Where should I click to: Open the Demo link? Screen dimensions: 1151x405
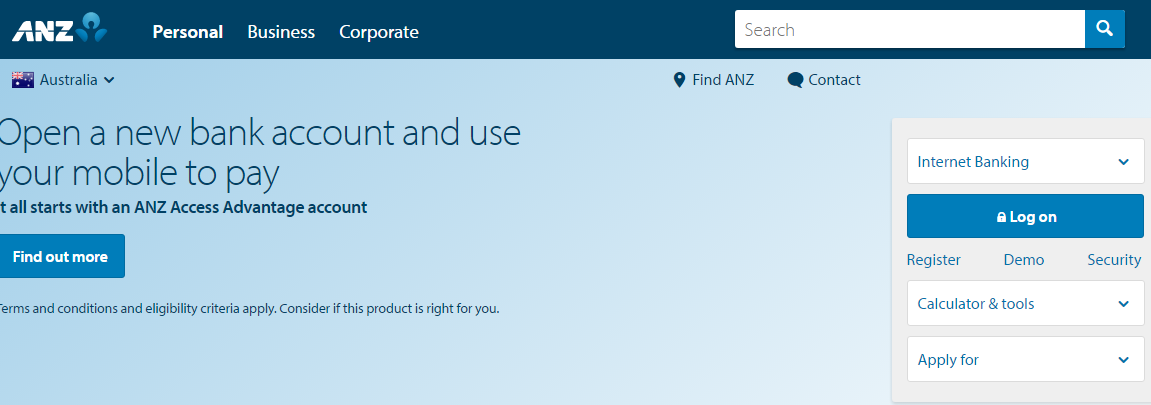point(1024,260)
